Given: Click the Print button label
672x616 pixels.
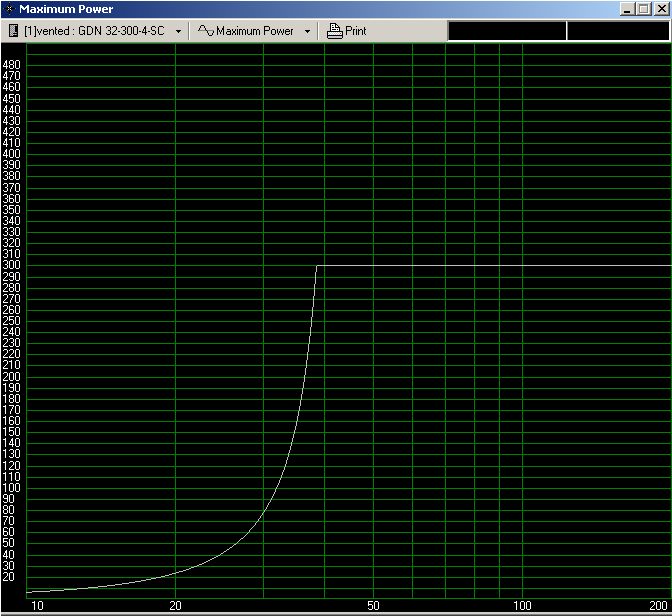Looking at the screenshot, I should click(x=356, y=31).
